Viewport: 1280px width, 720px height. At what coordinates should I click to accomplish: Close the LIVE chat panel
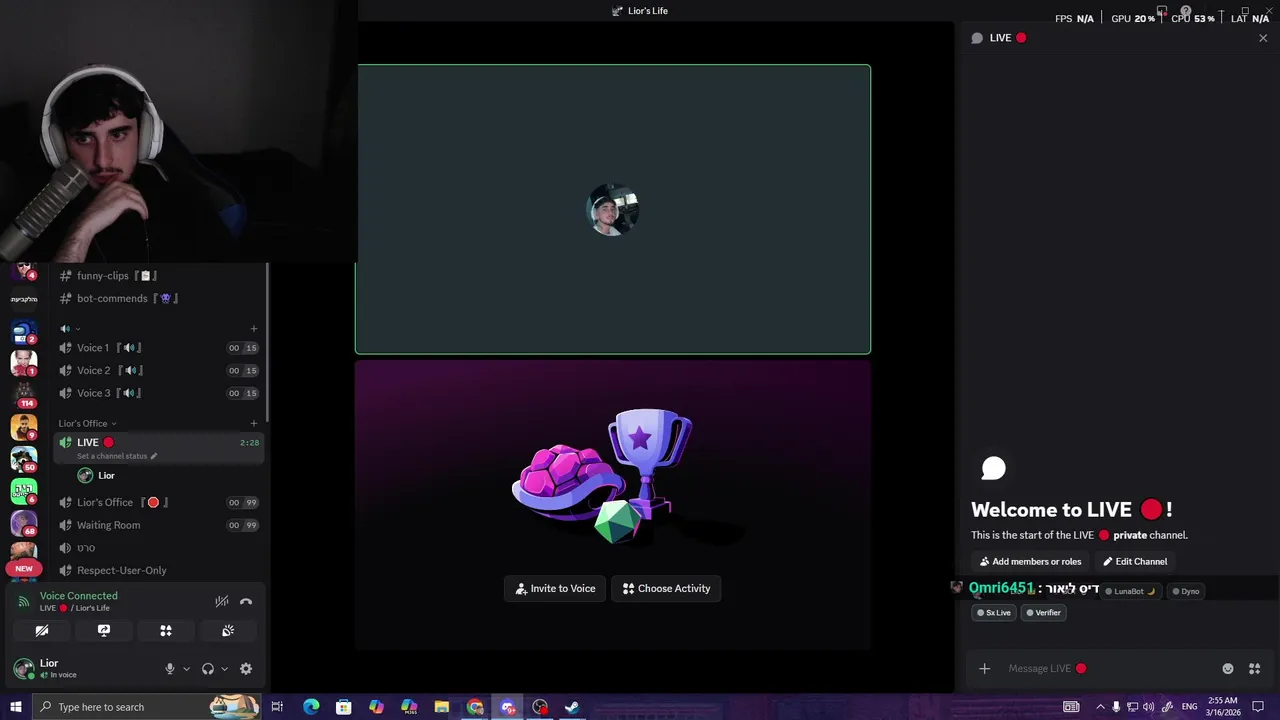[x=1263, y=38]
